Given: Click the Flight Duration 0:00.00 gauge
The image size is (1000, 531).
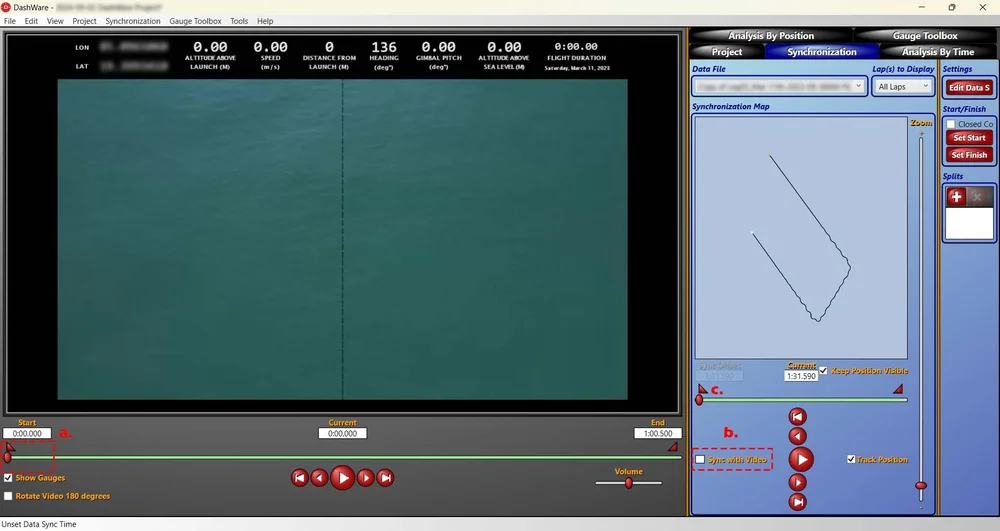Looking at the screenshot, I should tap(576, 55).
